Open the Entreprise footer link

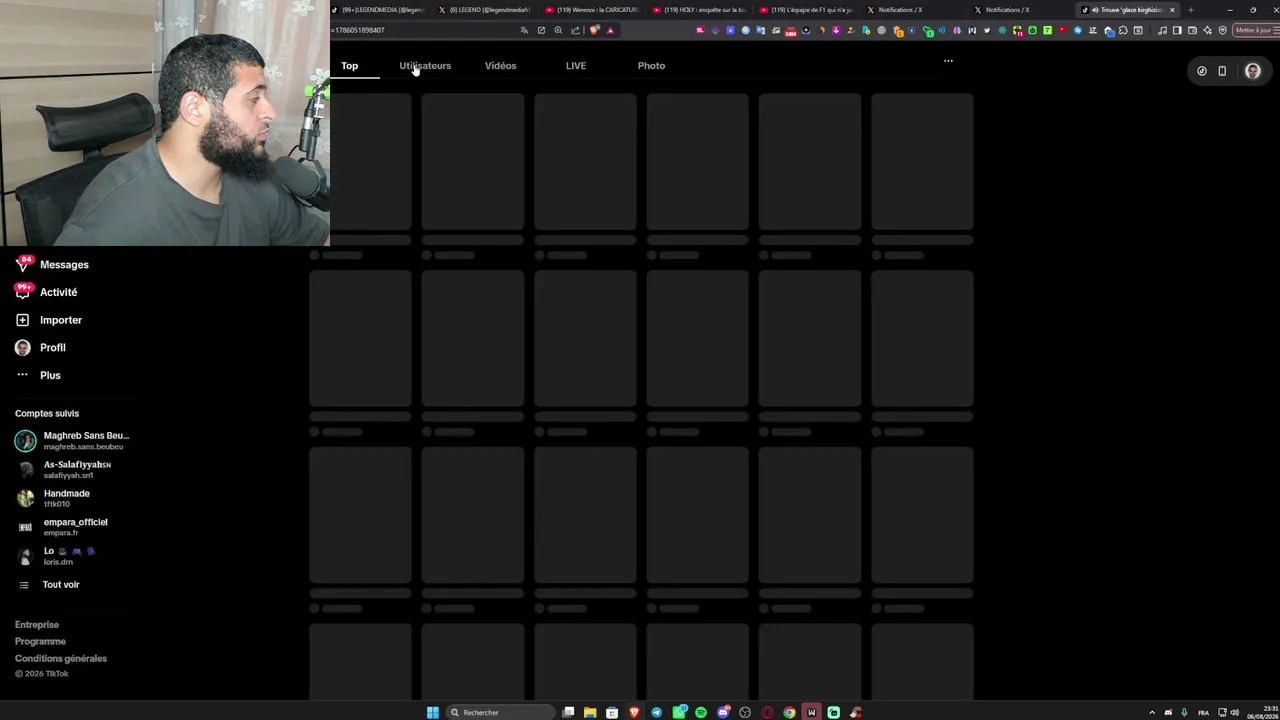(x=37, y=625)
